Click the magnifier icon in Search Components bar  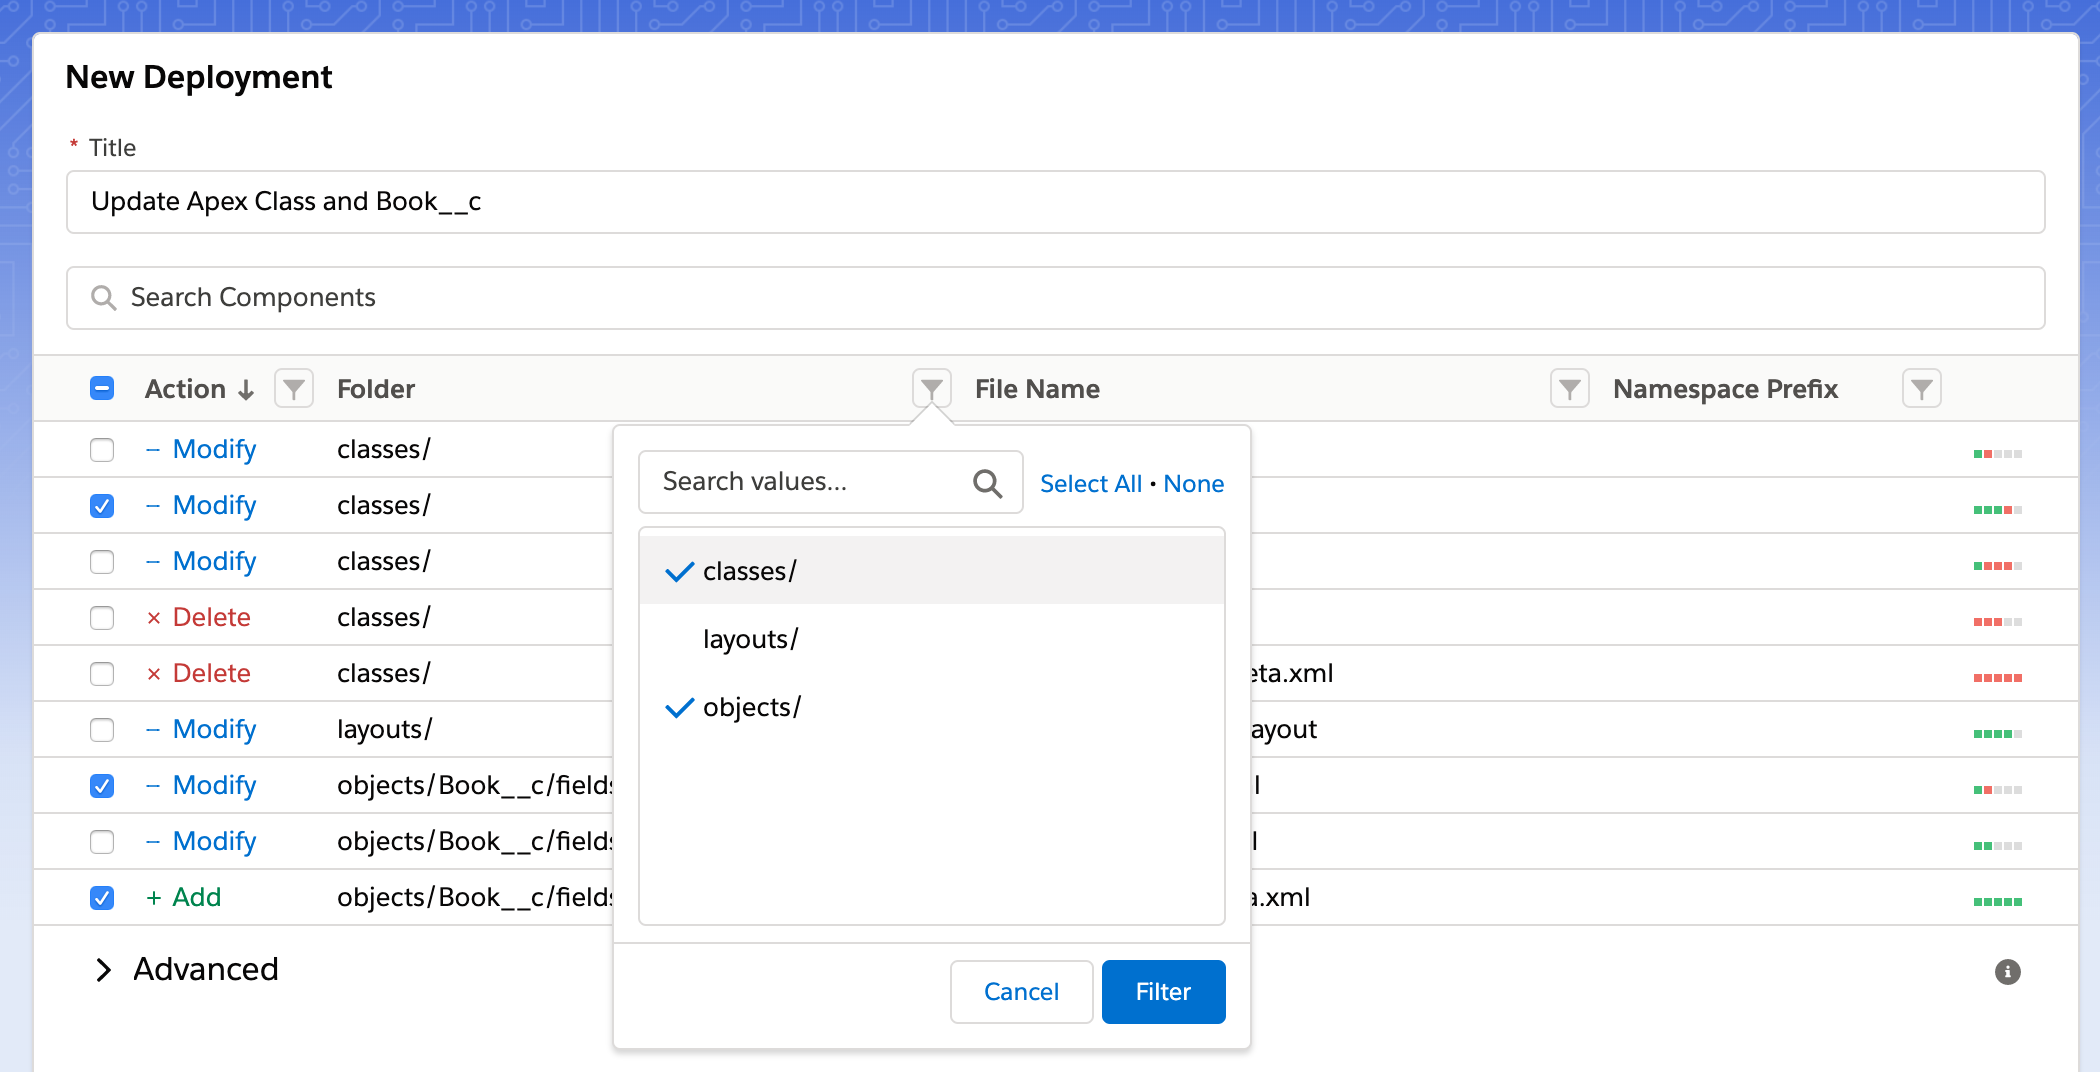click(103, 297)
